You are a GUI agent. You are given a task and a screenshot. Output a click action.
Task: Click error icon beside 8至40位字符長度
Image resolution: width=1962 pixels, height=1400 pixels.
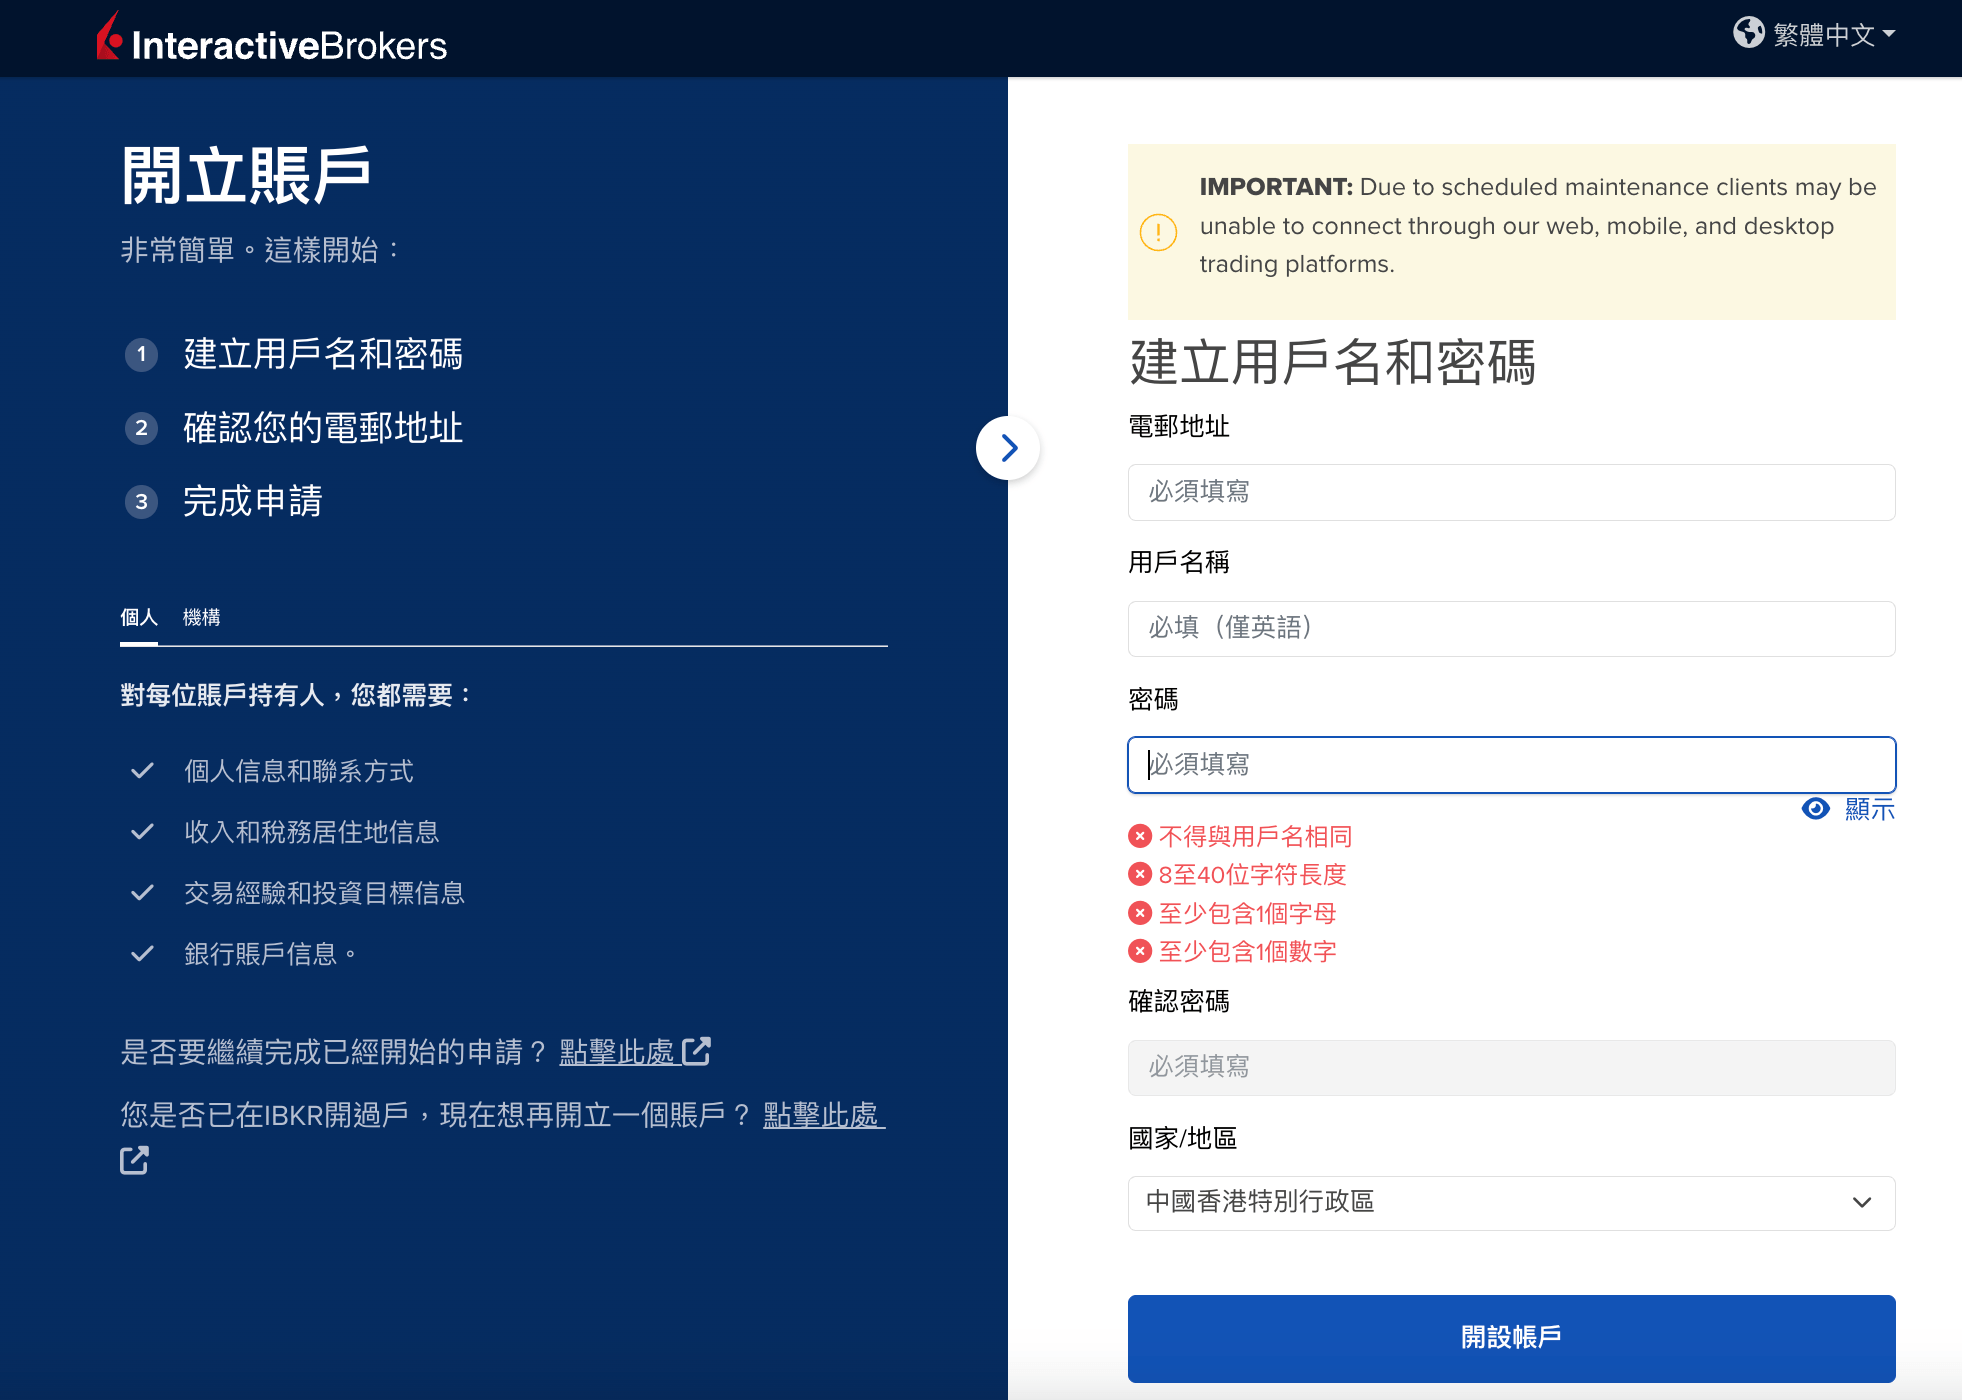pyautogui.click(x=1140, y=874)
